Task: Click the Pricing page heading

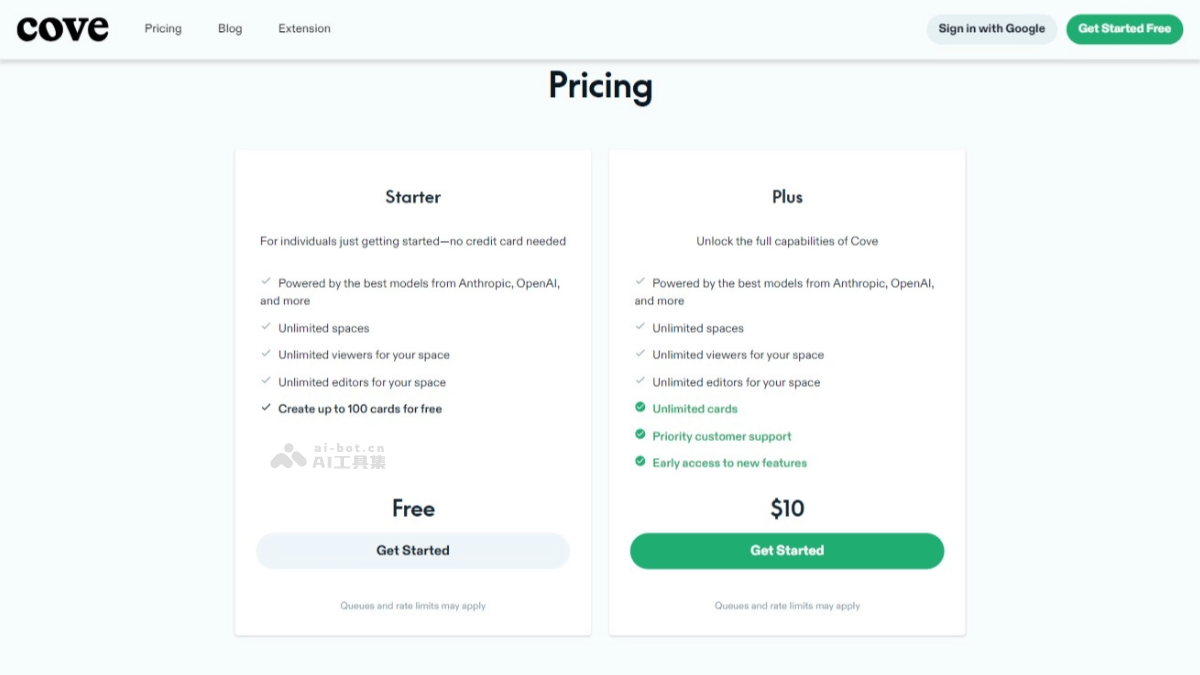Action: click(600, 86)
